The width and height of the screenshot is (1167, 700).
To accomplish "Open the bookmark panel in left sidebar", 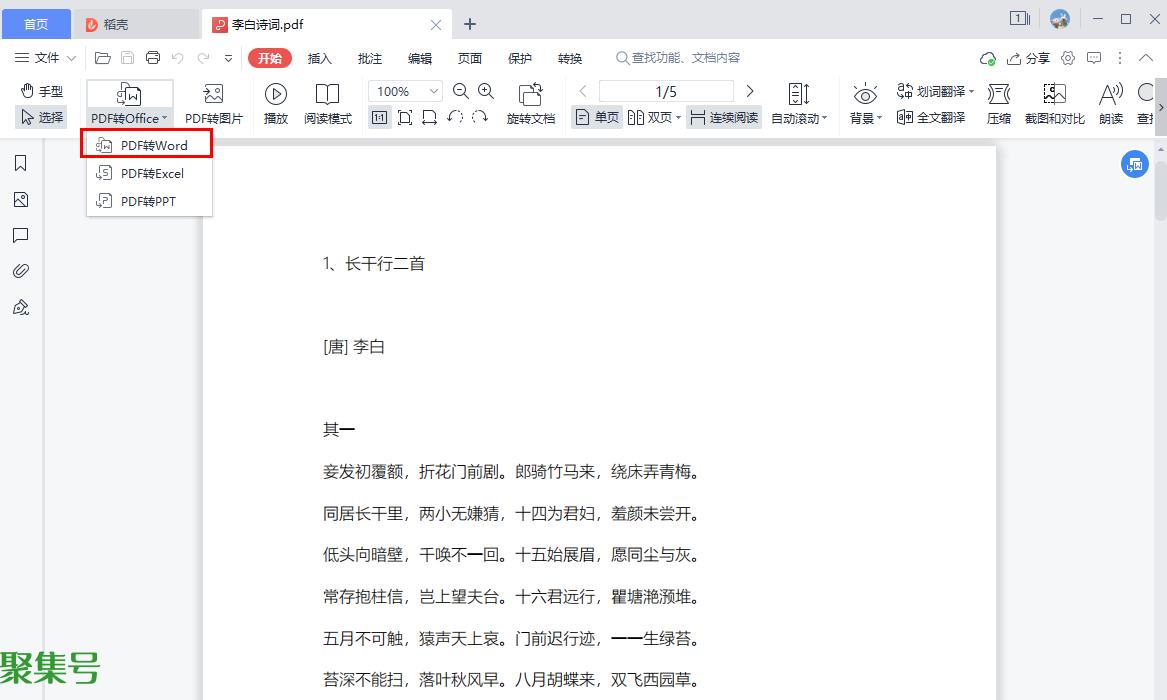I will point(20,163).
